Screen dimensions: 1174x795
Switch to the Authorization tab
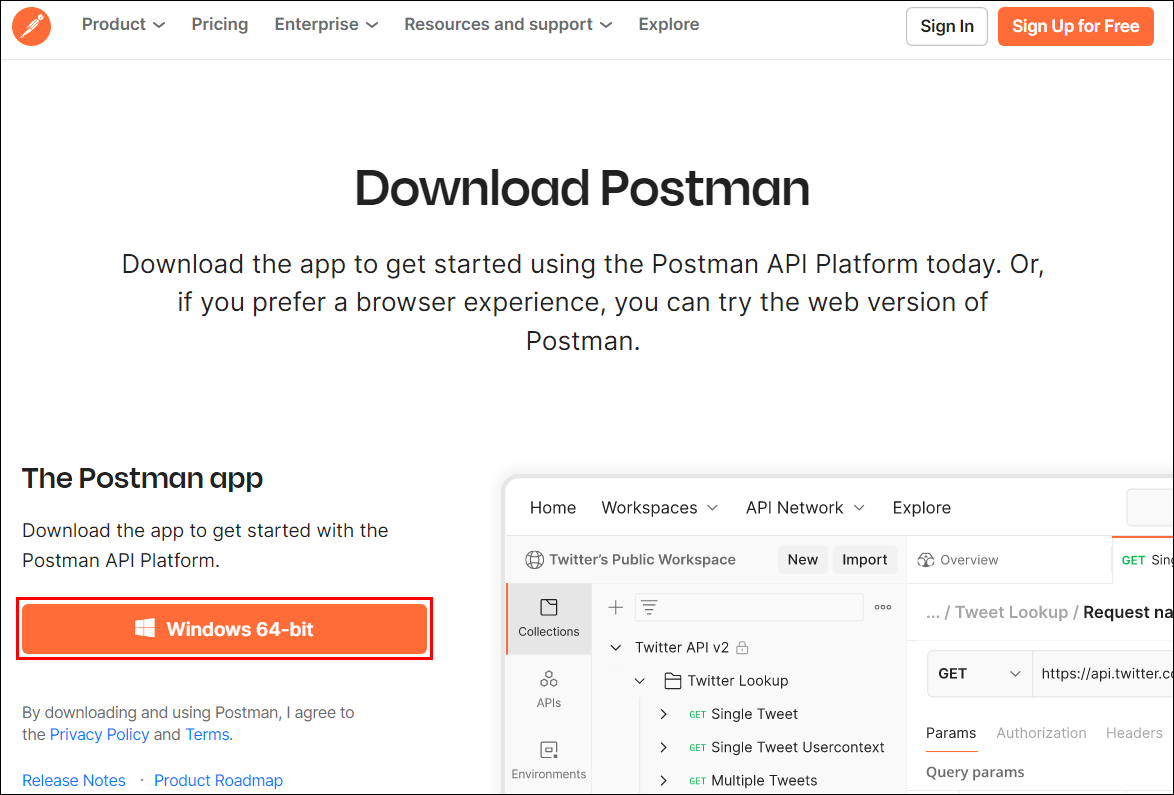click(x=1041, y=733)
